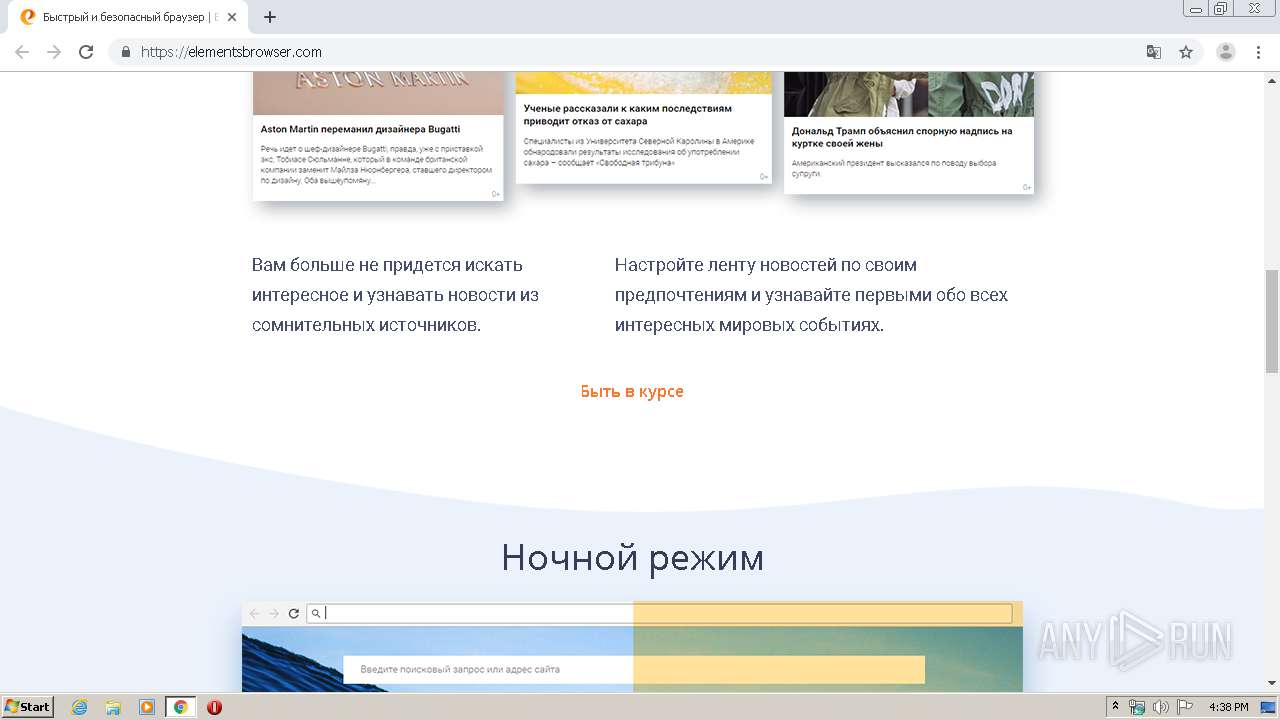Open the Chrome three-dot menu
This screenshot has height=720, width=1280.
pos(1259,52)
